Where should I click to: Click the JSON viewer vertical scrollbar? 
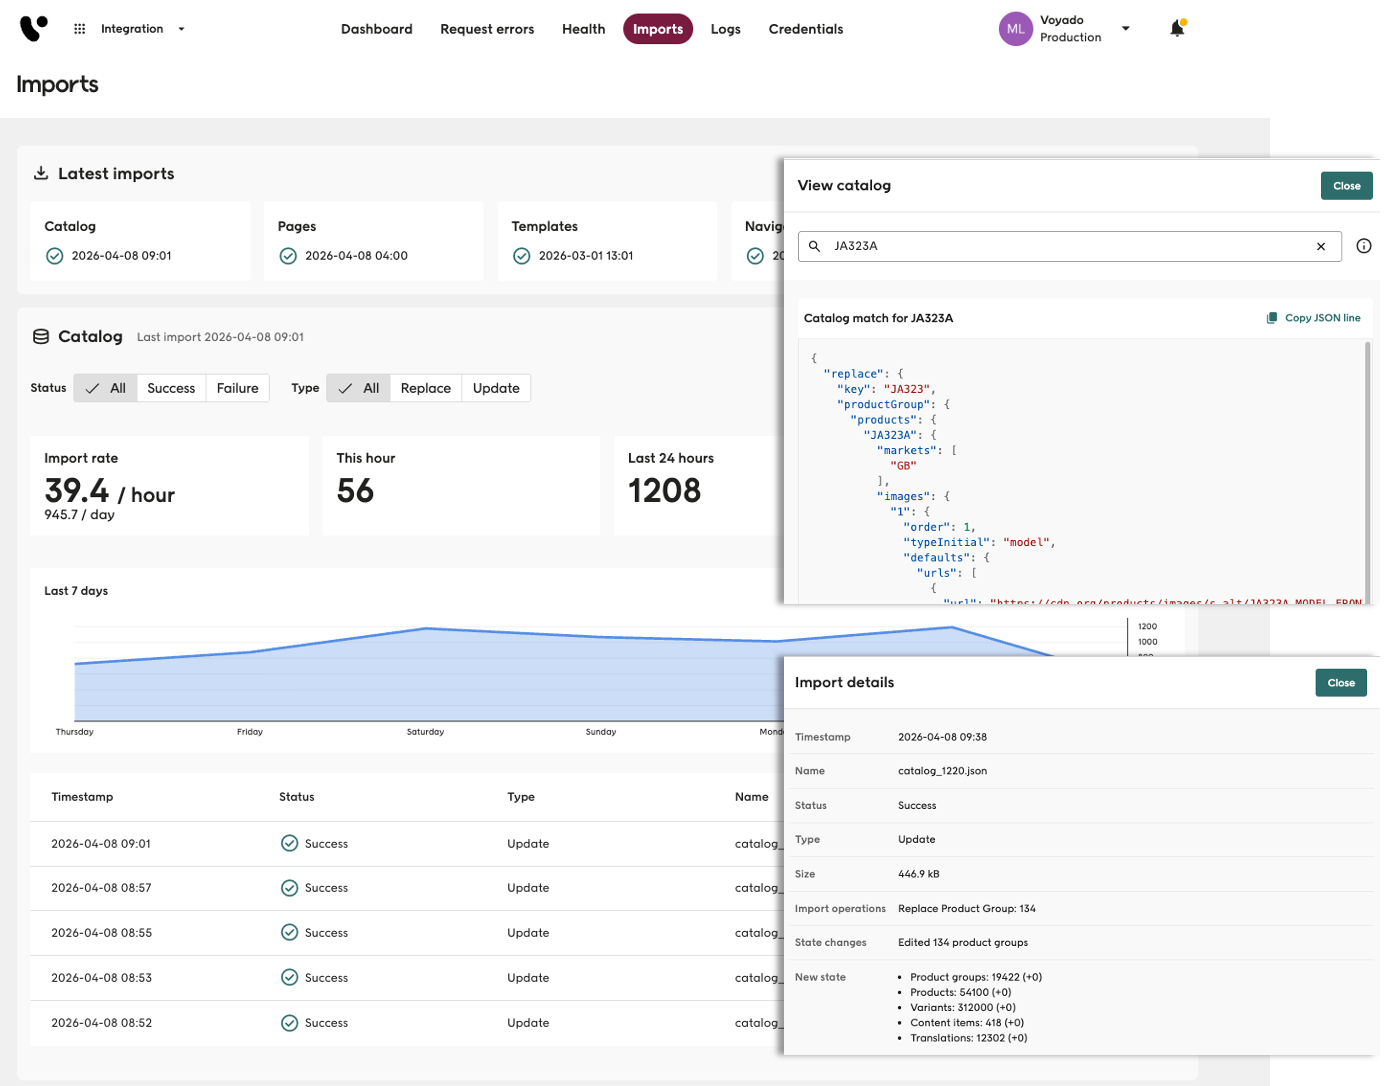[x=1367, y=470]
